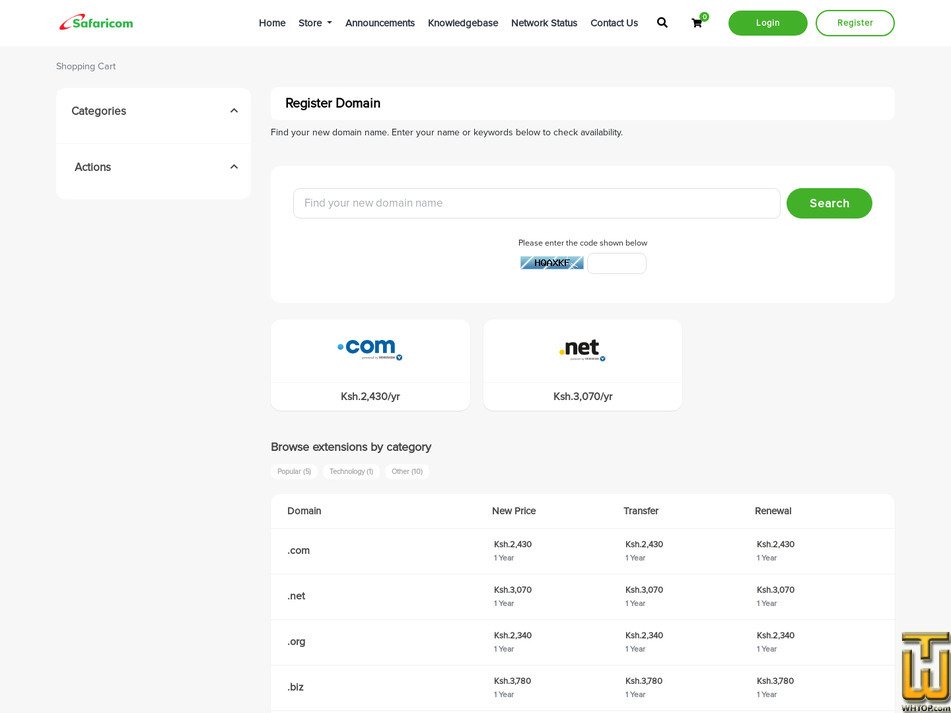Open the search magnifier icon

point(662,22)
